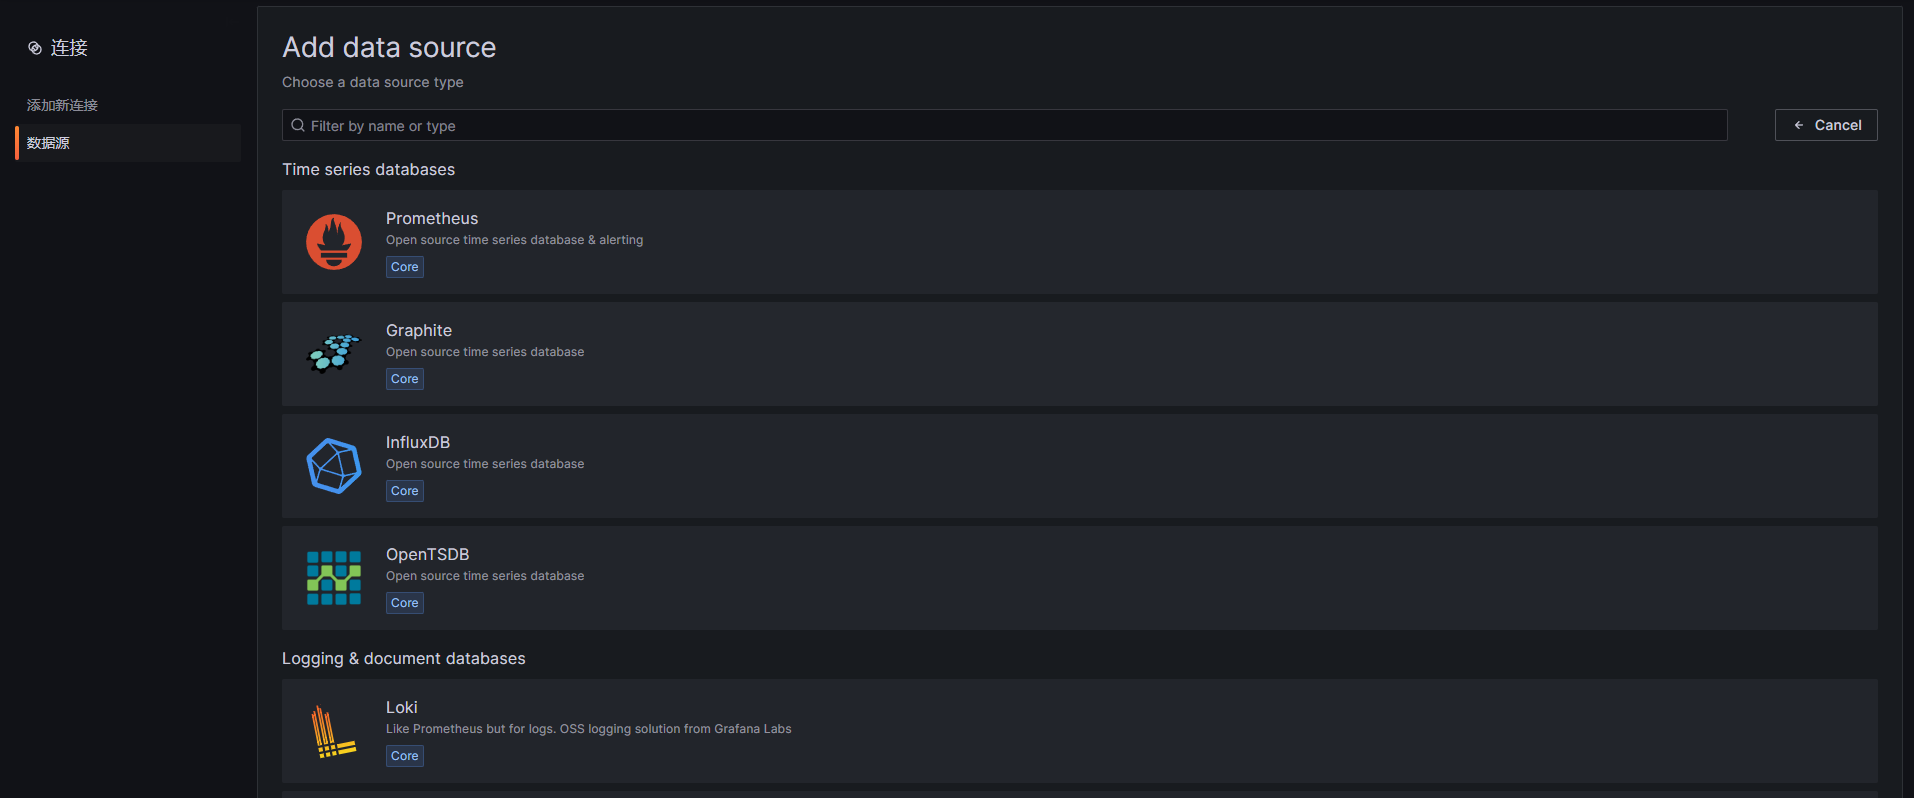Choose the Prometheus data source title
Screen dimensions: 1914x798
point(432,218)
